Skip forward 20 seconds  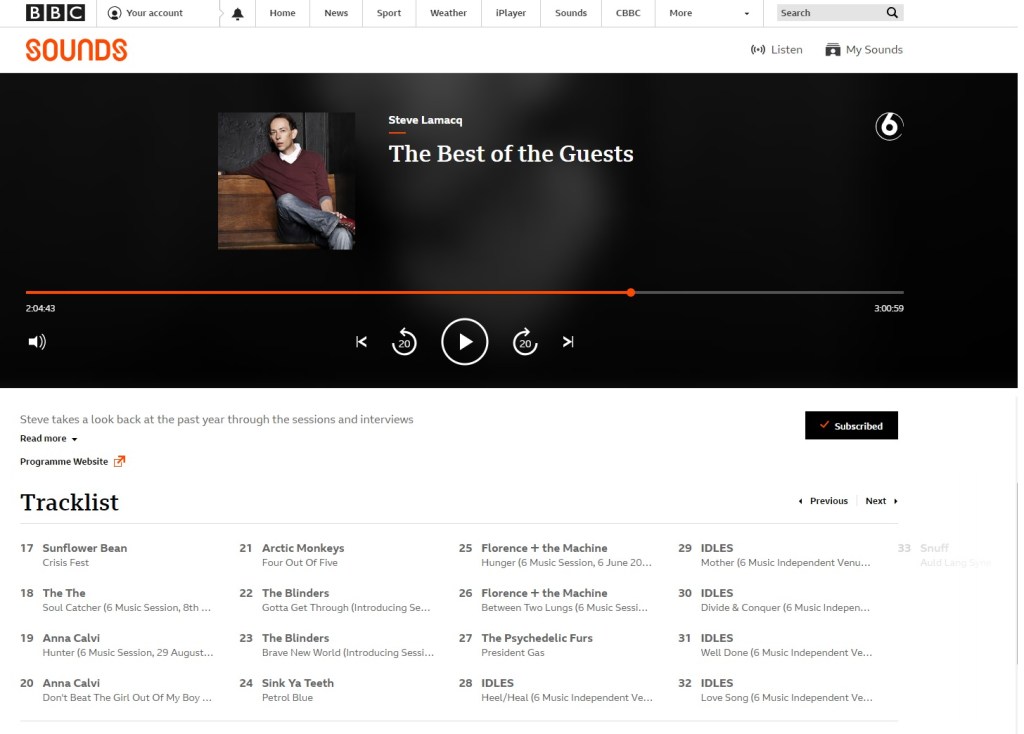525,342
